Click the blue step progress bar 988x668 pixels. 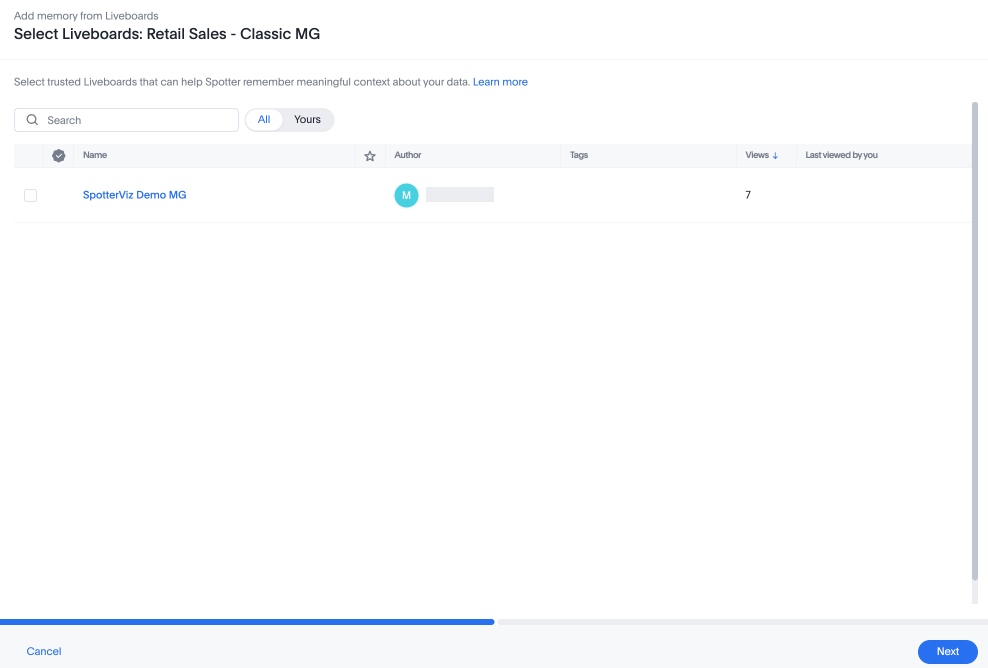pyautogui.click(x=247, y=622)
